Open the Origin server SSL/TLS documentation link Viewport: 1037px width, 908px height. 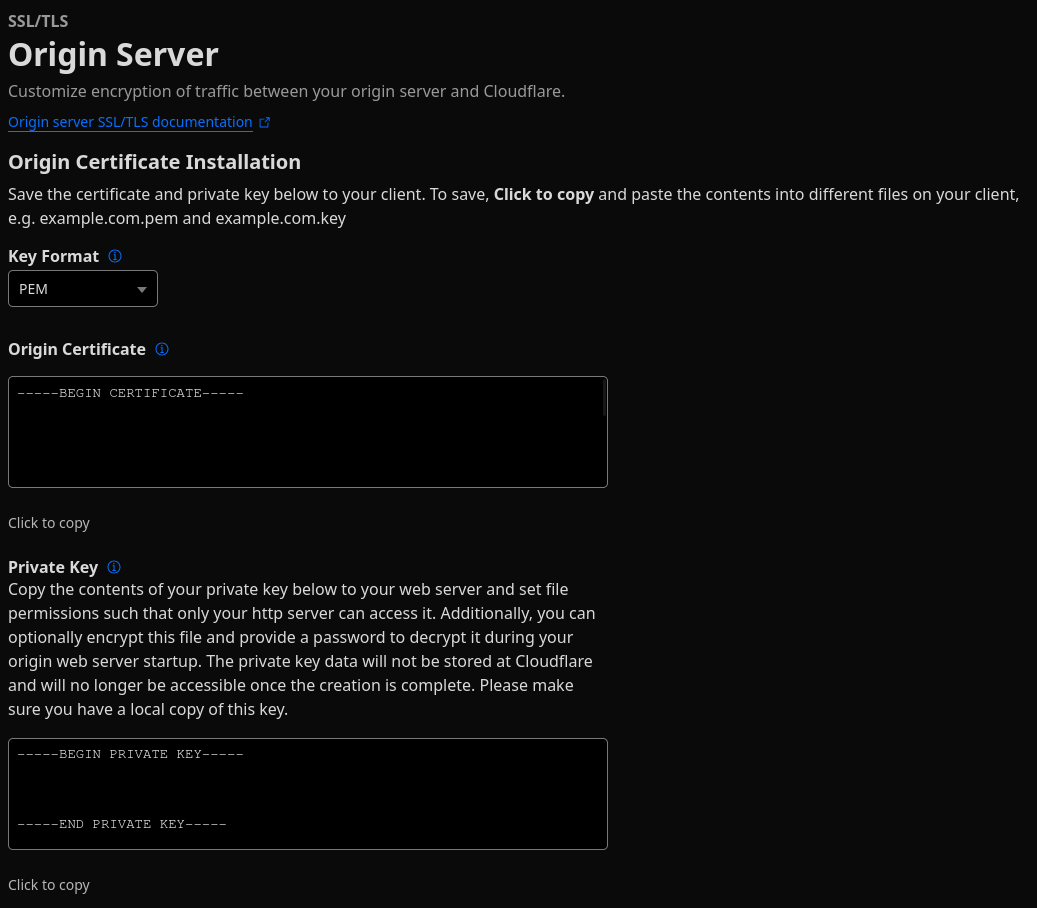[130, 122]
